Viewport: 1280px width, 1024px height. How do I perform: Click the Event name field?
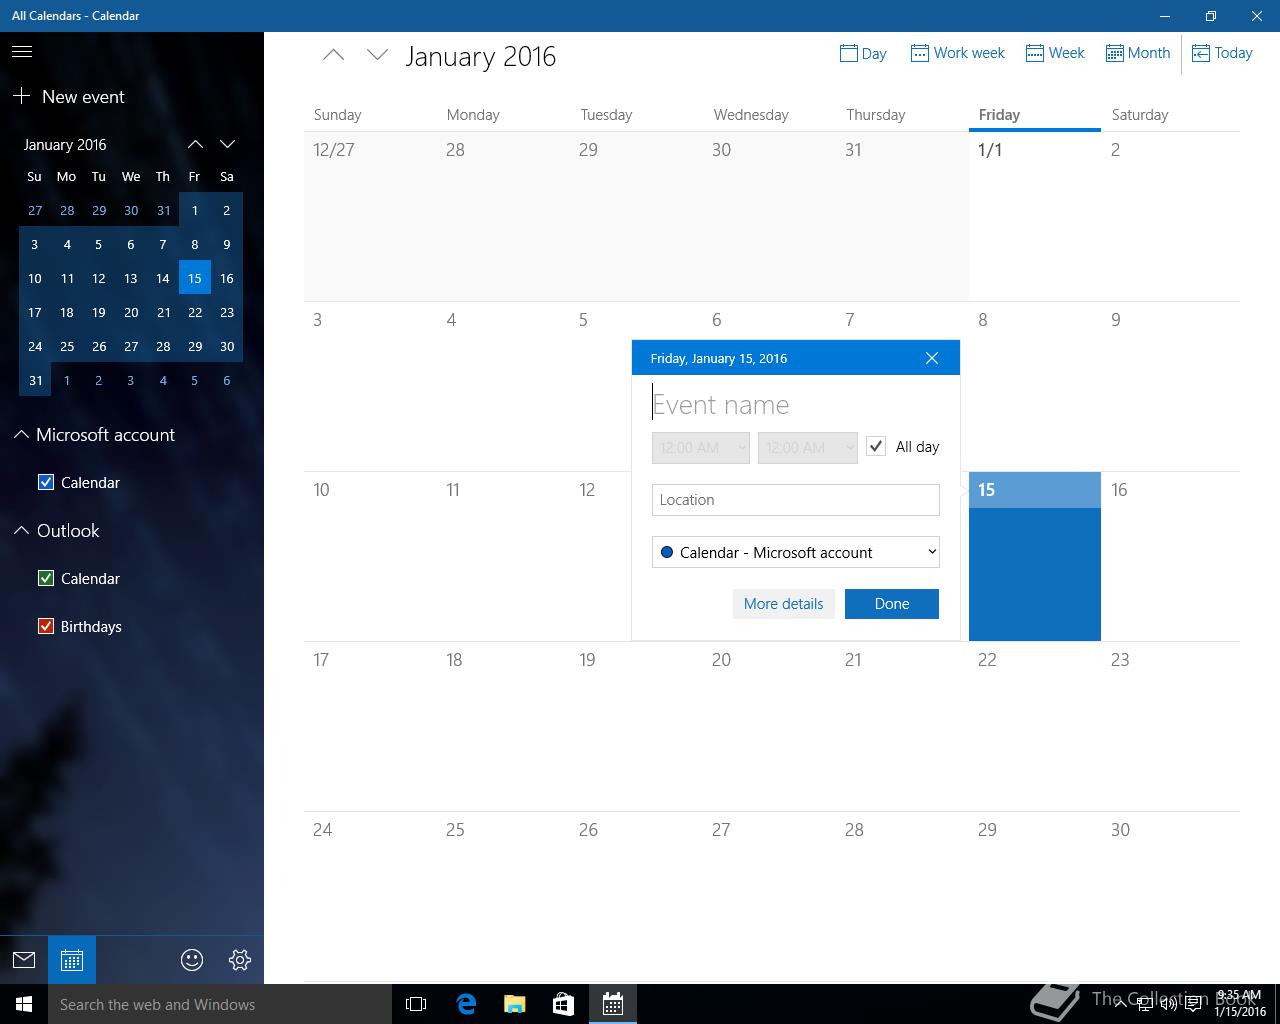pyautogui.click(x=796, y=404)
